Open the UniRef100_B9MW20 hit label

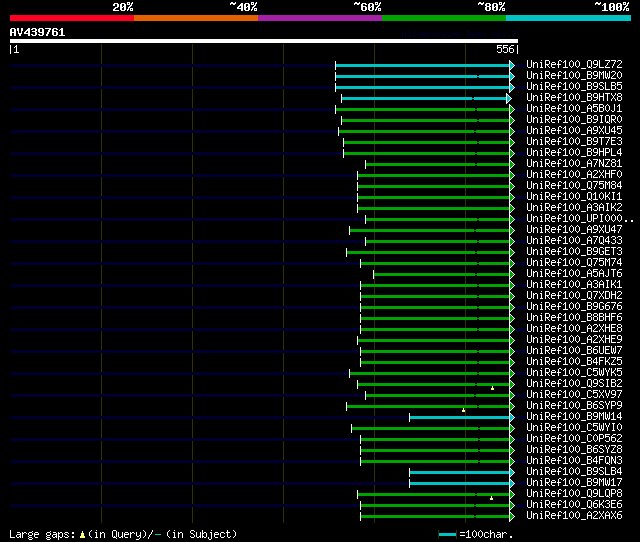[574, 76]
